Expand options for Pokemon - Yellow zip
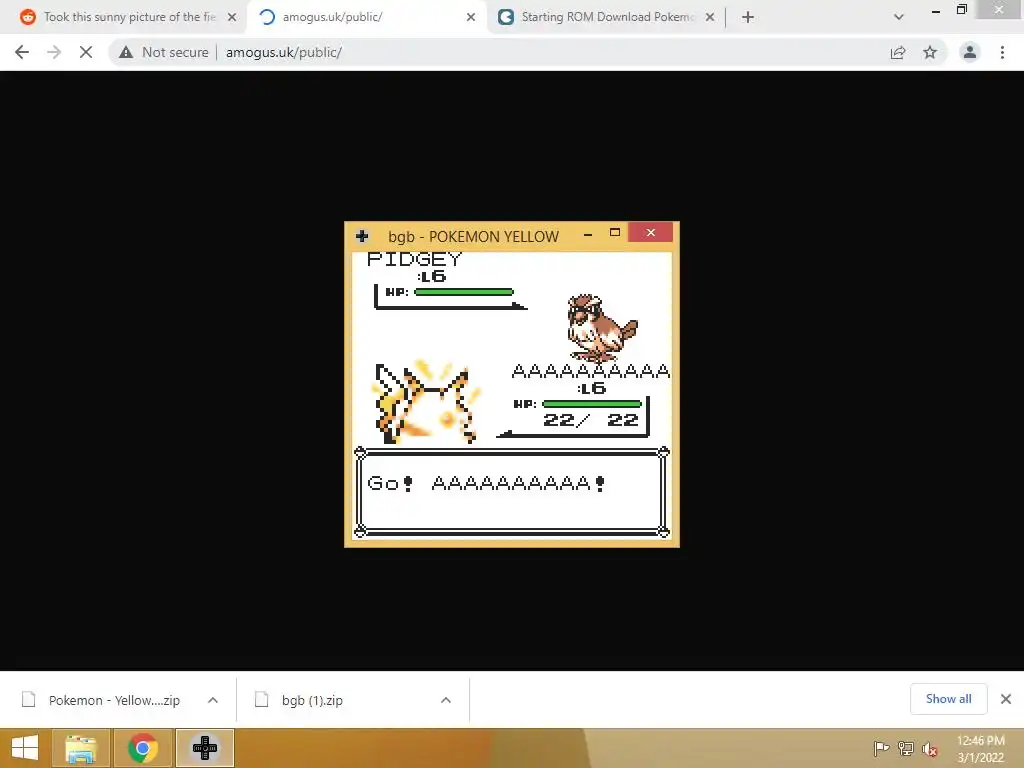 coord(213,700)
